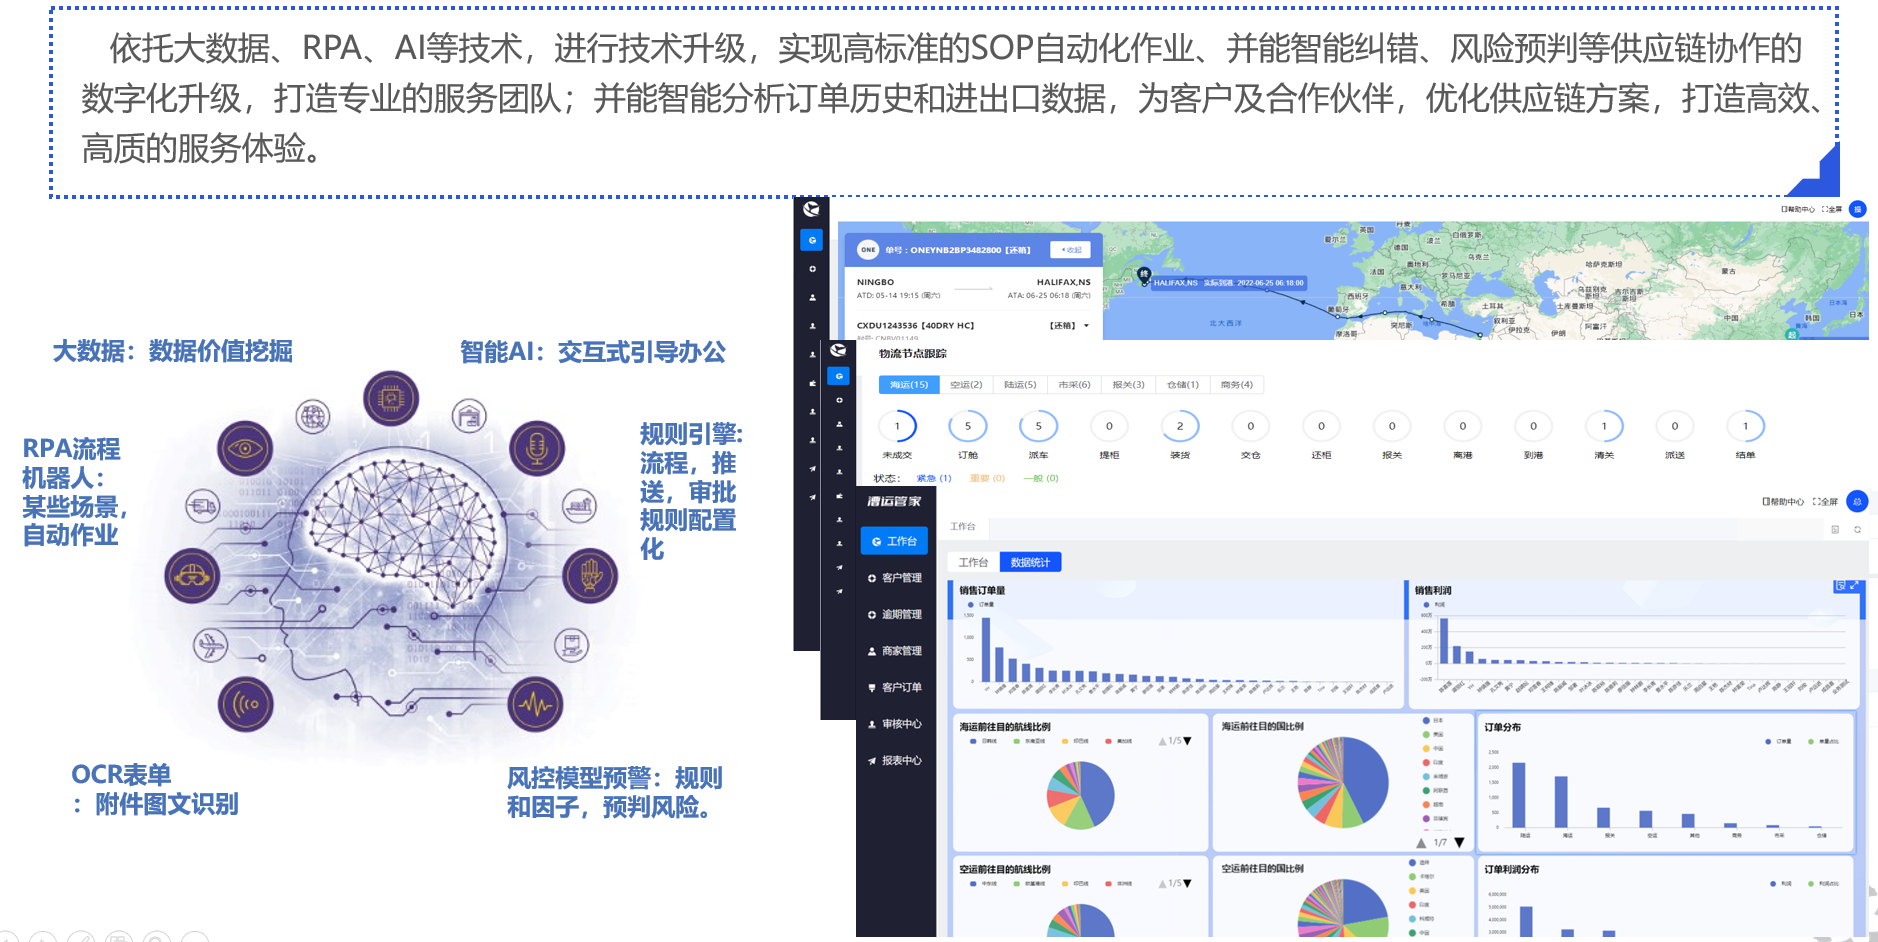Click the eye icon beside the brain graphic
The image size is (1878, 942).
pos(245,448)
